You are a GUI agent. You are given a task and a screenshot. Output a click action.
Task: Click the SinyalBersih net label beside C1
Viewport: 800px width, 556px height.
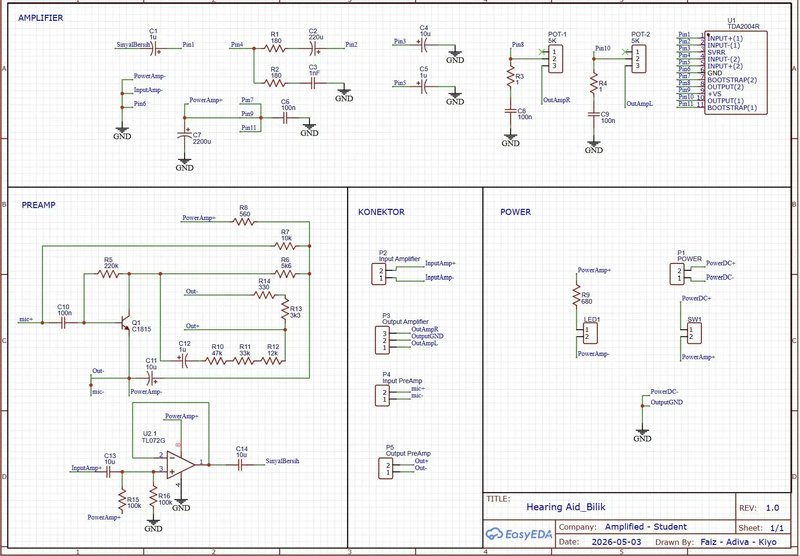coord(133,45)
